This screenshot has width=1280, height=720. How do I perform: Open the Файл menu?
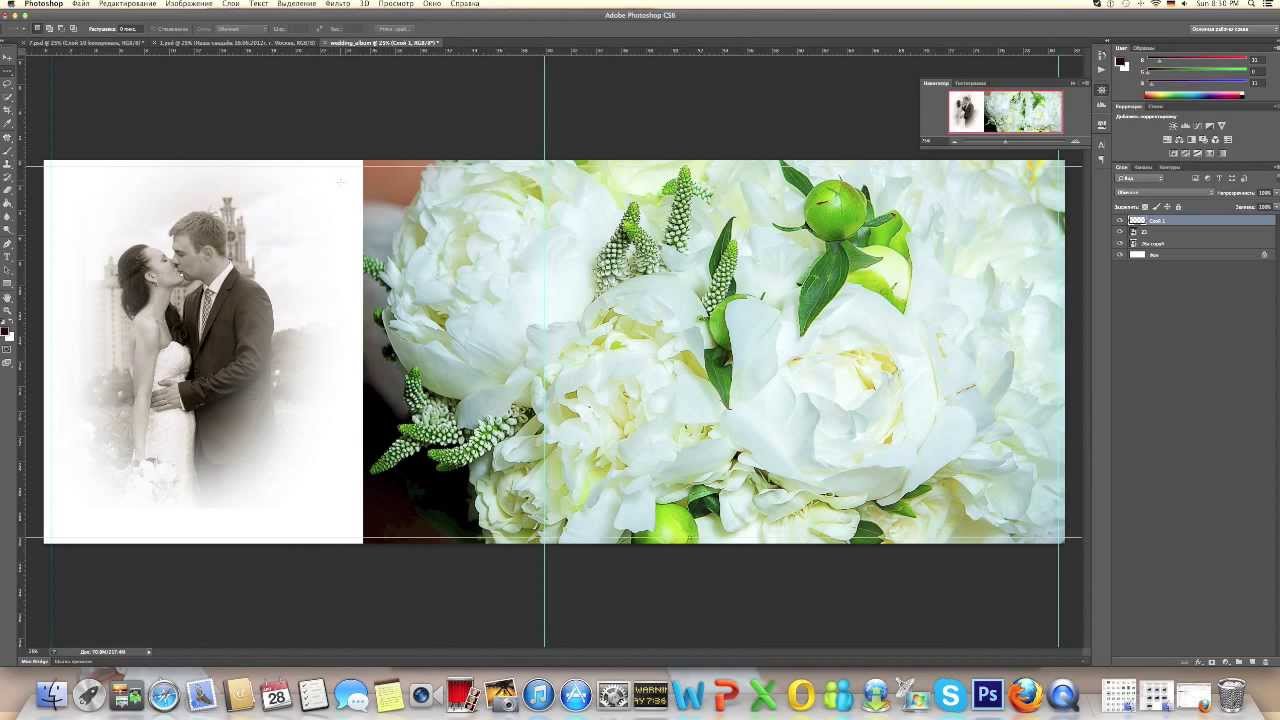[x=81, y=4]
